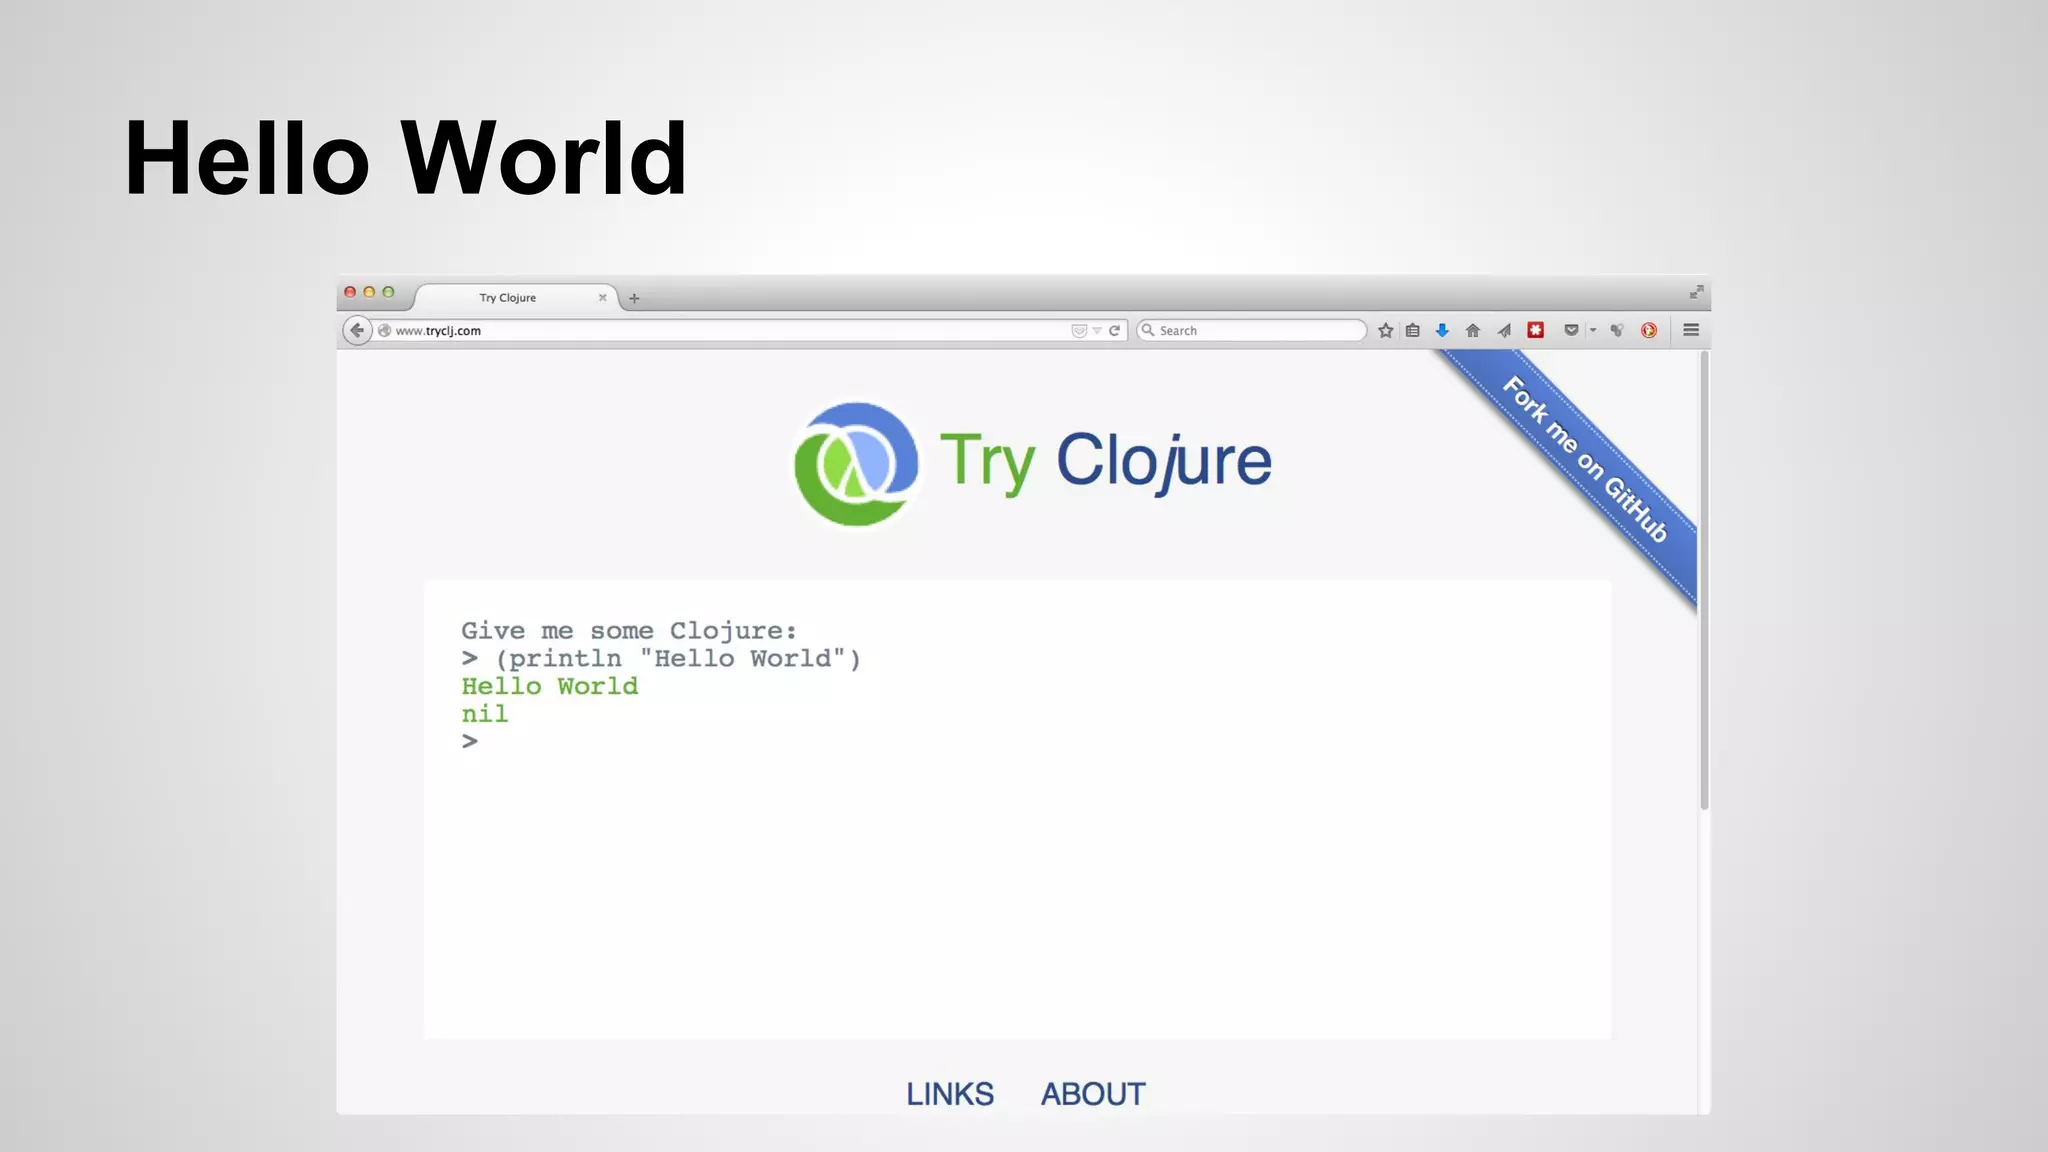Click the paper plane send icon
The height and width of the screenshot is (1152, 2048).
[1504, 330]
